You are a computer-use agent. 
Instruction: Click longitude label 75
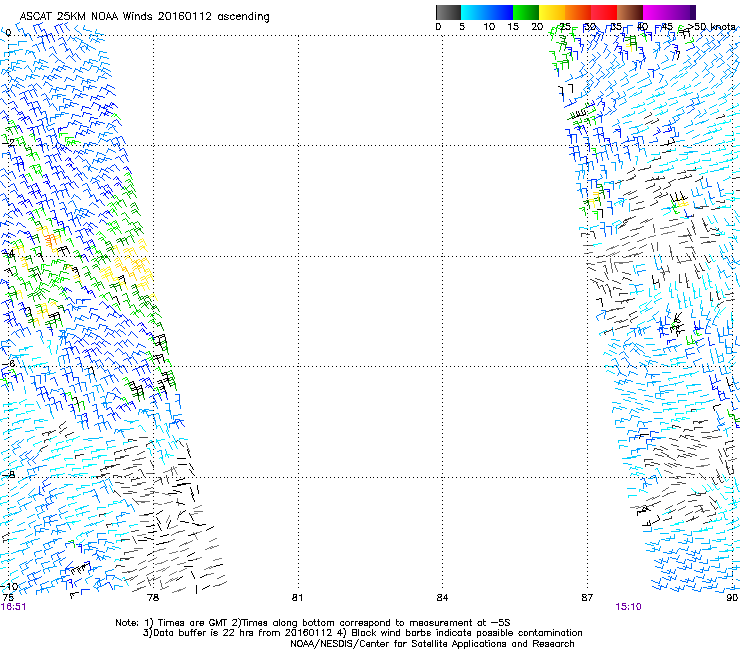pos(8,598)
